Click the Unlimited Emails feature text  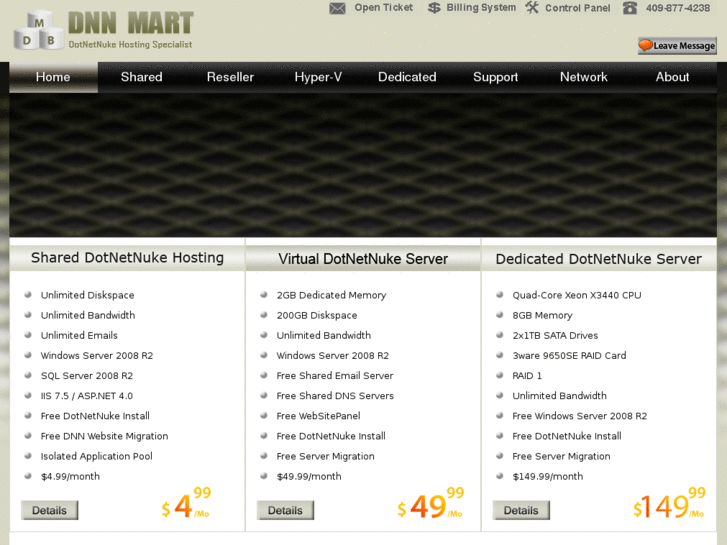(x=79, y=335)
